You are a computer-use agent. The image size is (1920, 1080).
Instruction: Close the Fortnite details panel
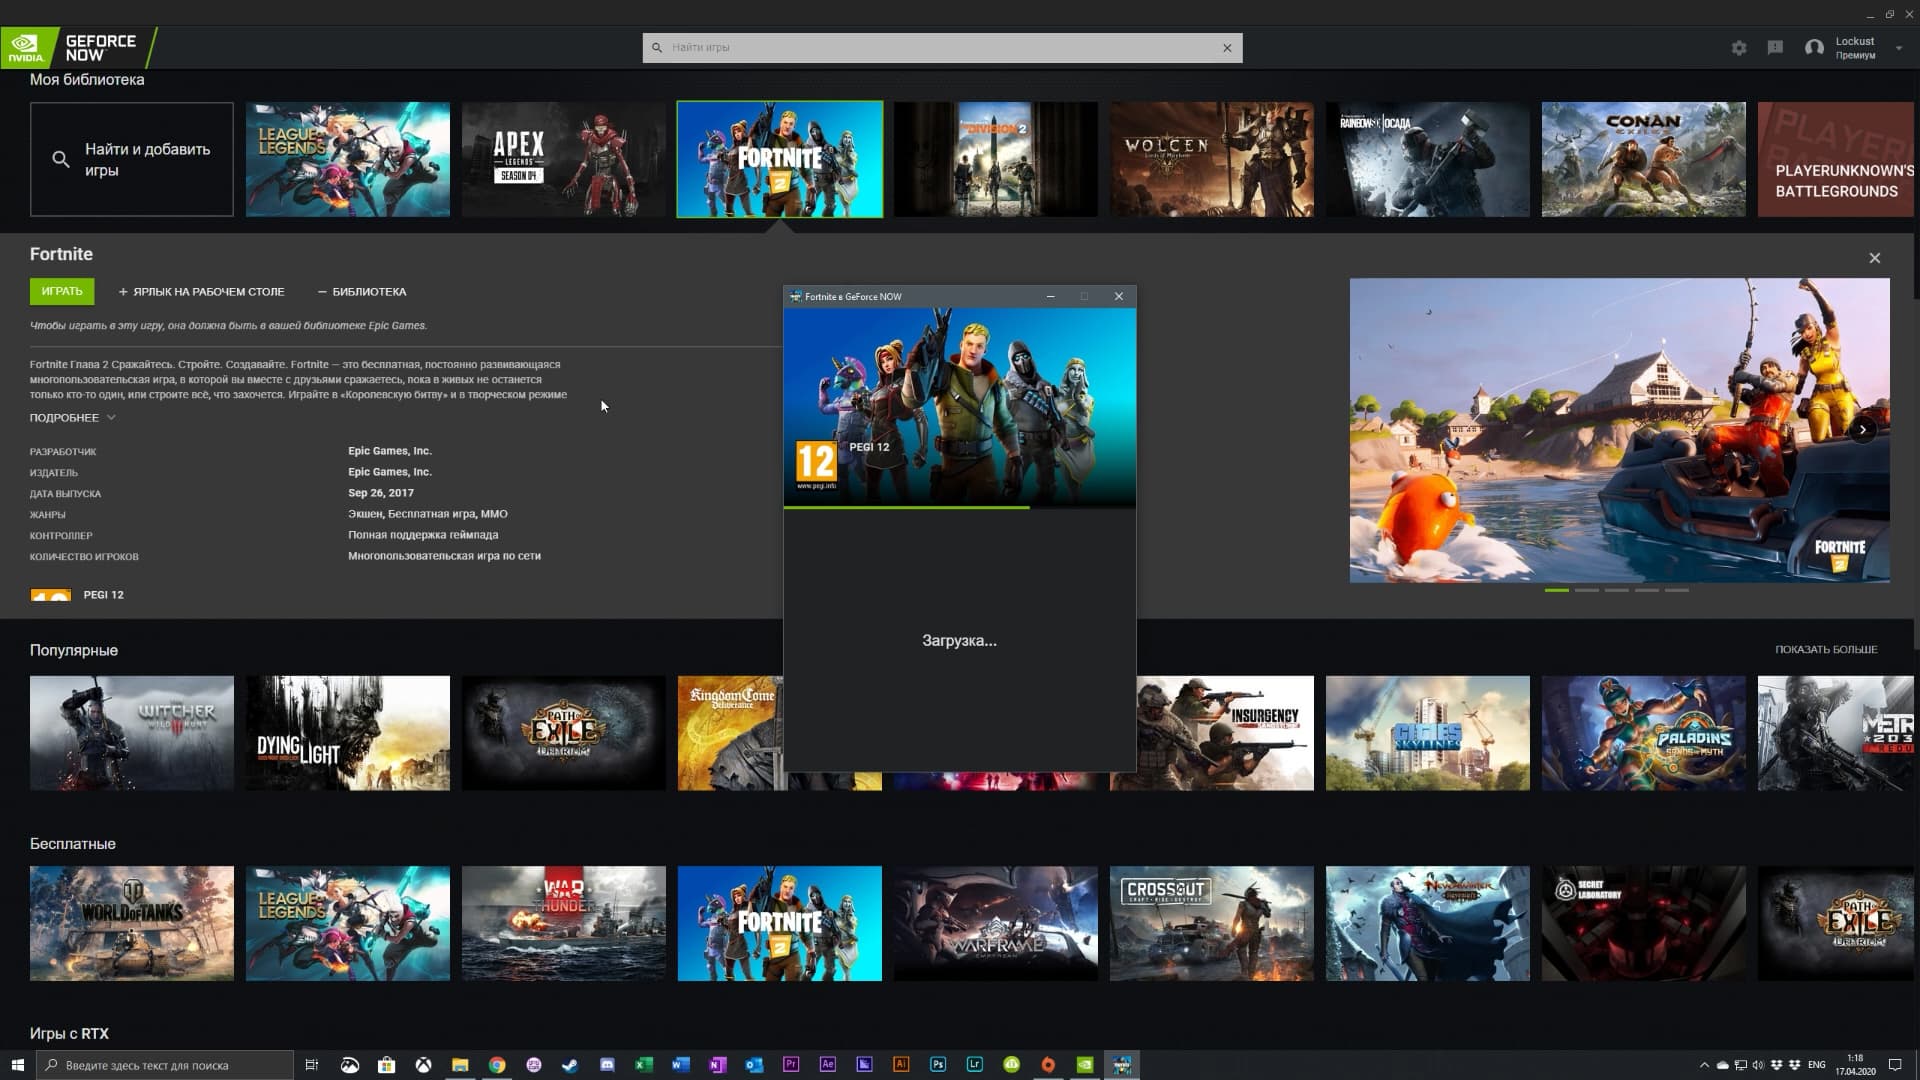tap(1874, 258)
